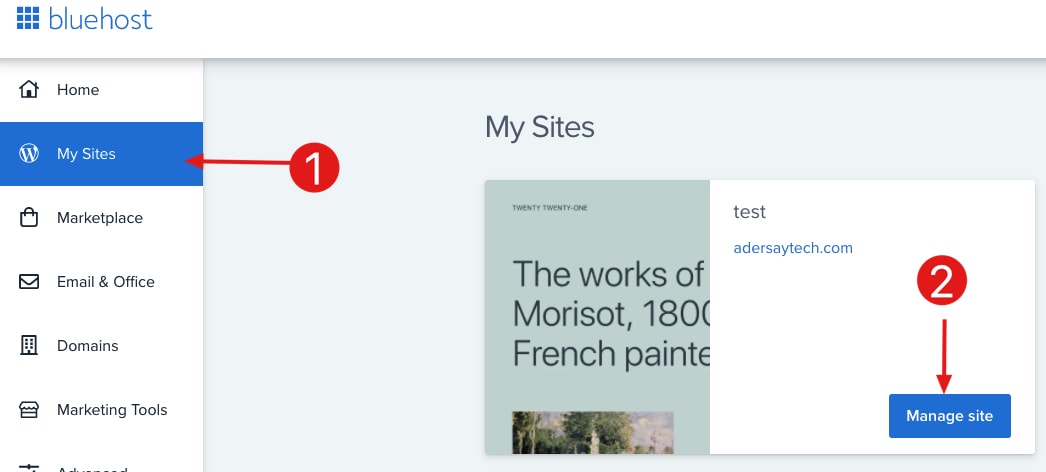The height and width of the screenshot is (472, 1046).
Task: Open Email & Office section
Action: (x=106, y=282)
